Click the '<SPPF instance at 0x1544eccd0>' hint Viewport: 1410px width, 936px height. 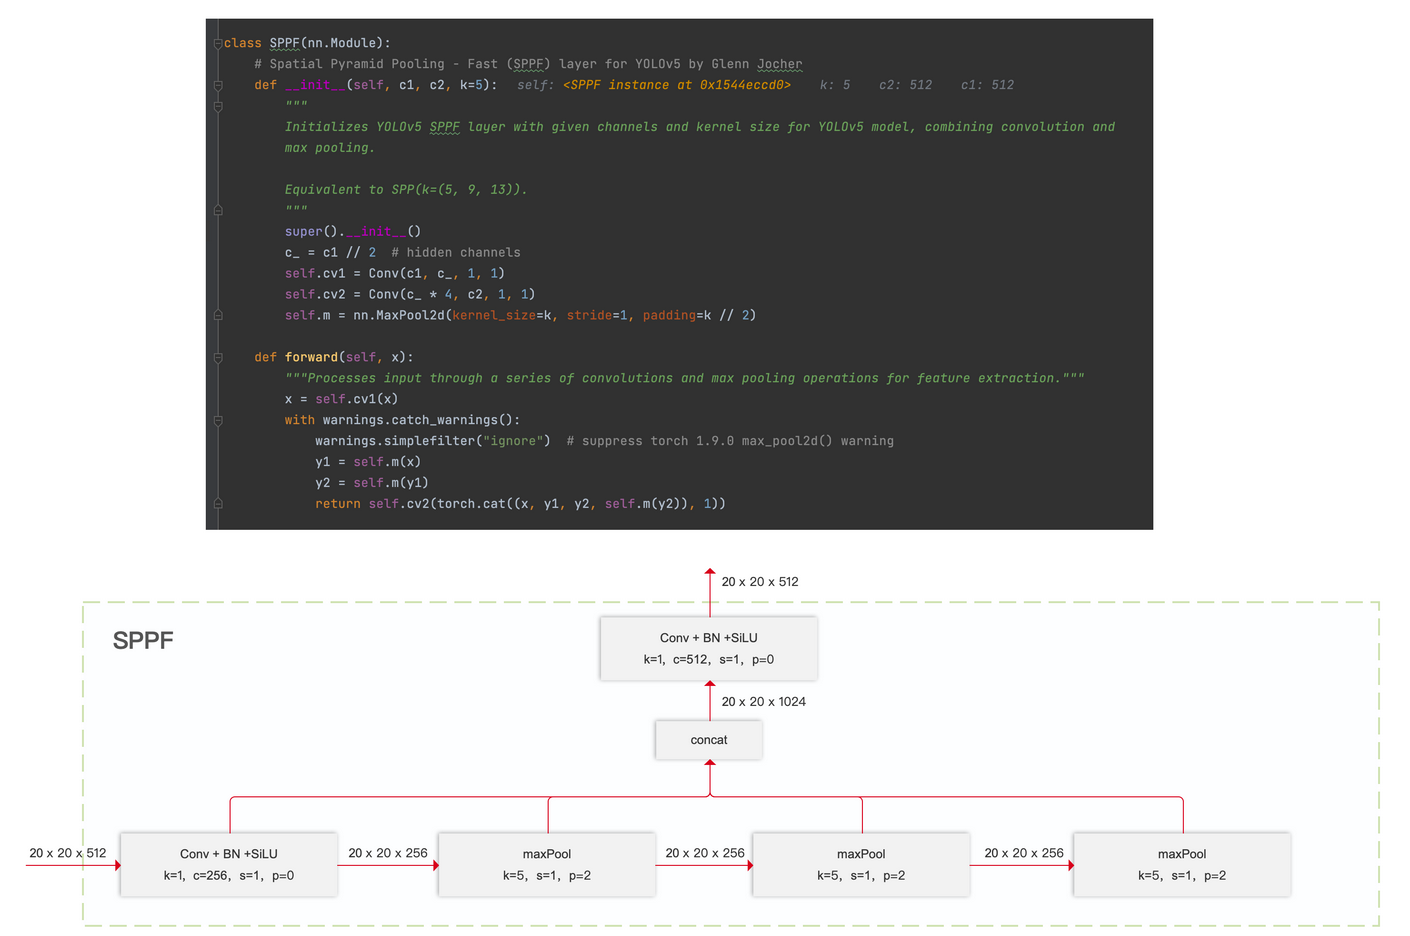pyautogui.click(x=677, y=85)
